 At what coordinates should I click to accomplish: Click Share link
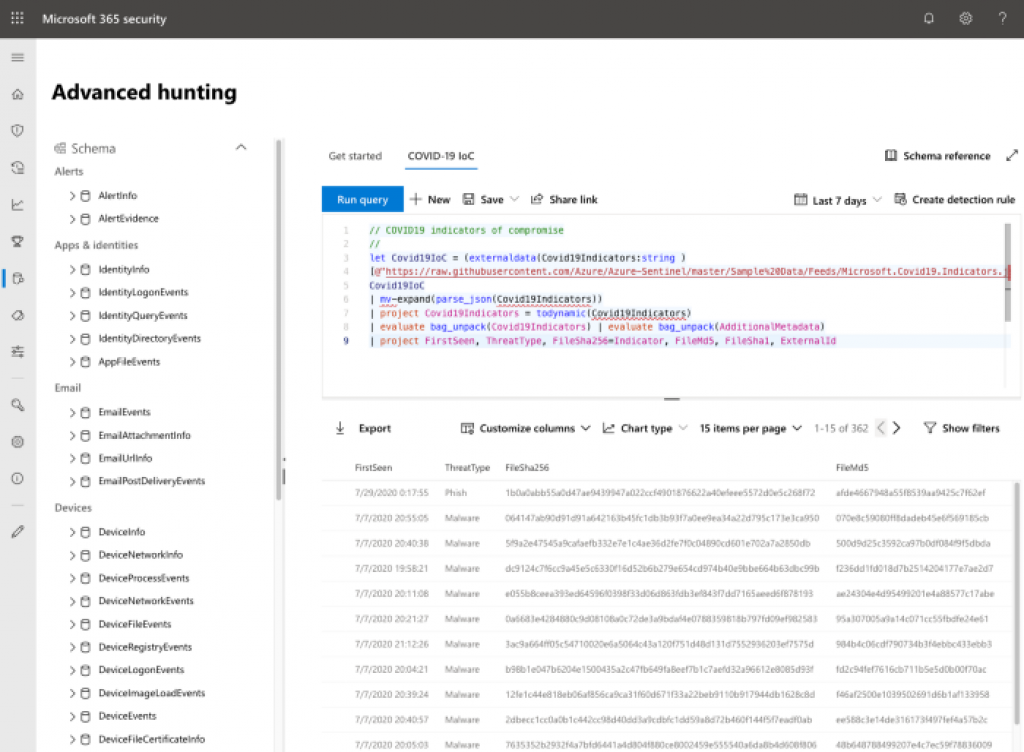tap(564, 199)
